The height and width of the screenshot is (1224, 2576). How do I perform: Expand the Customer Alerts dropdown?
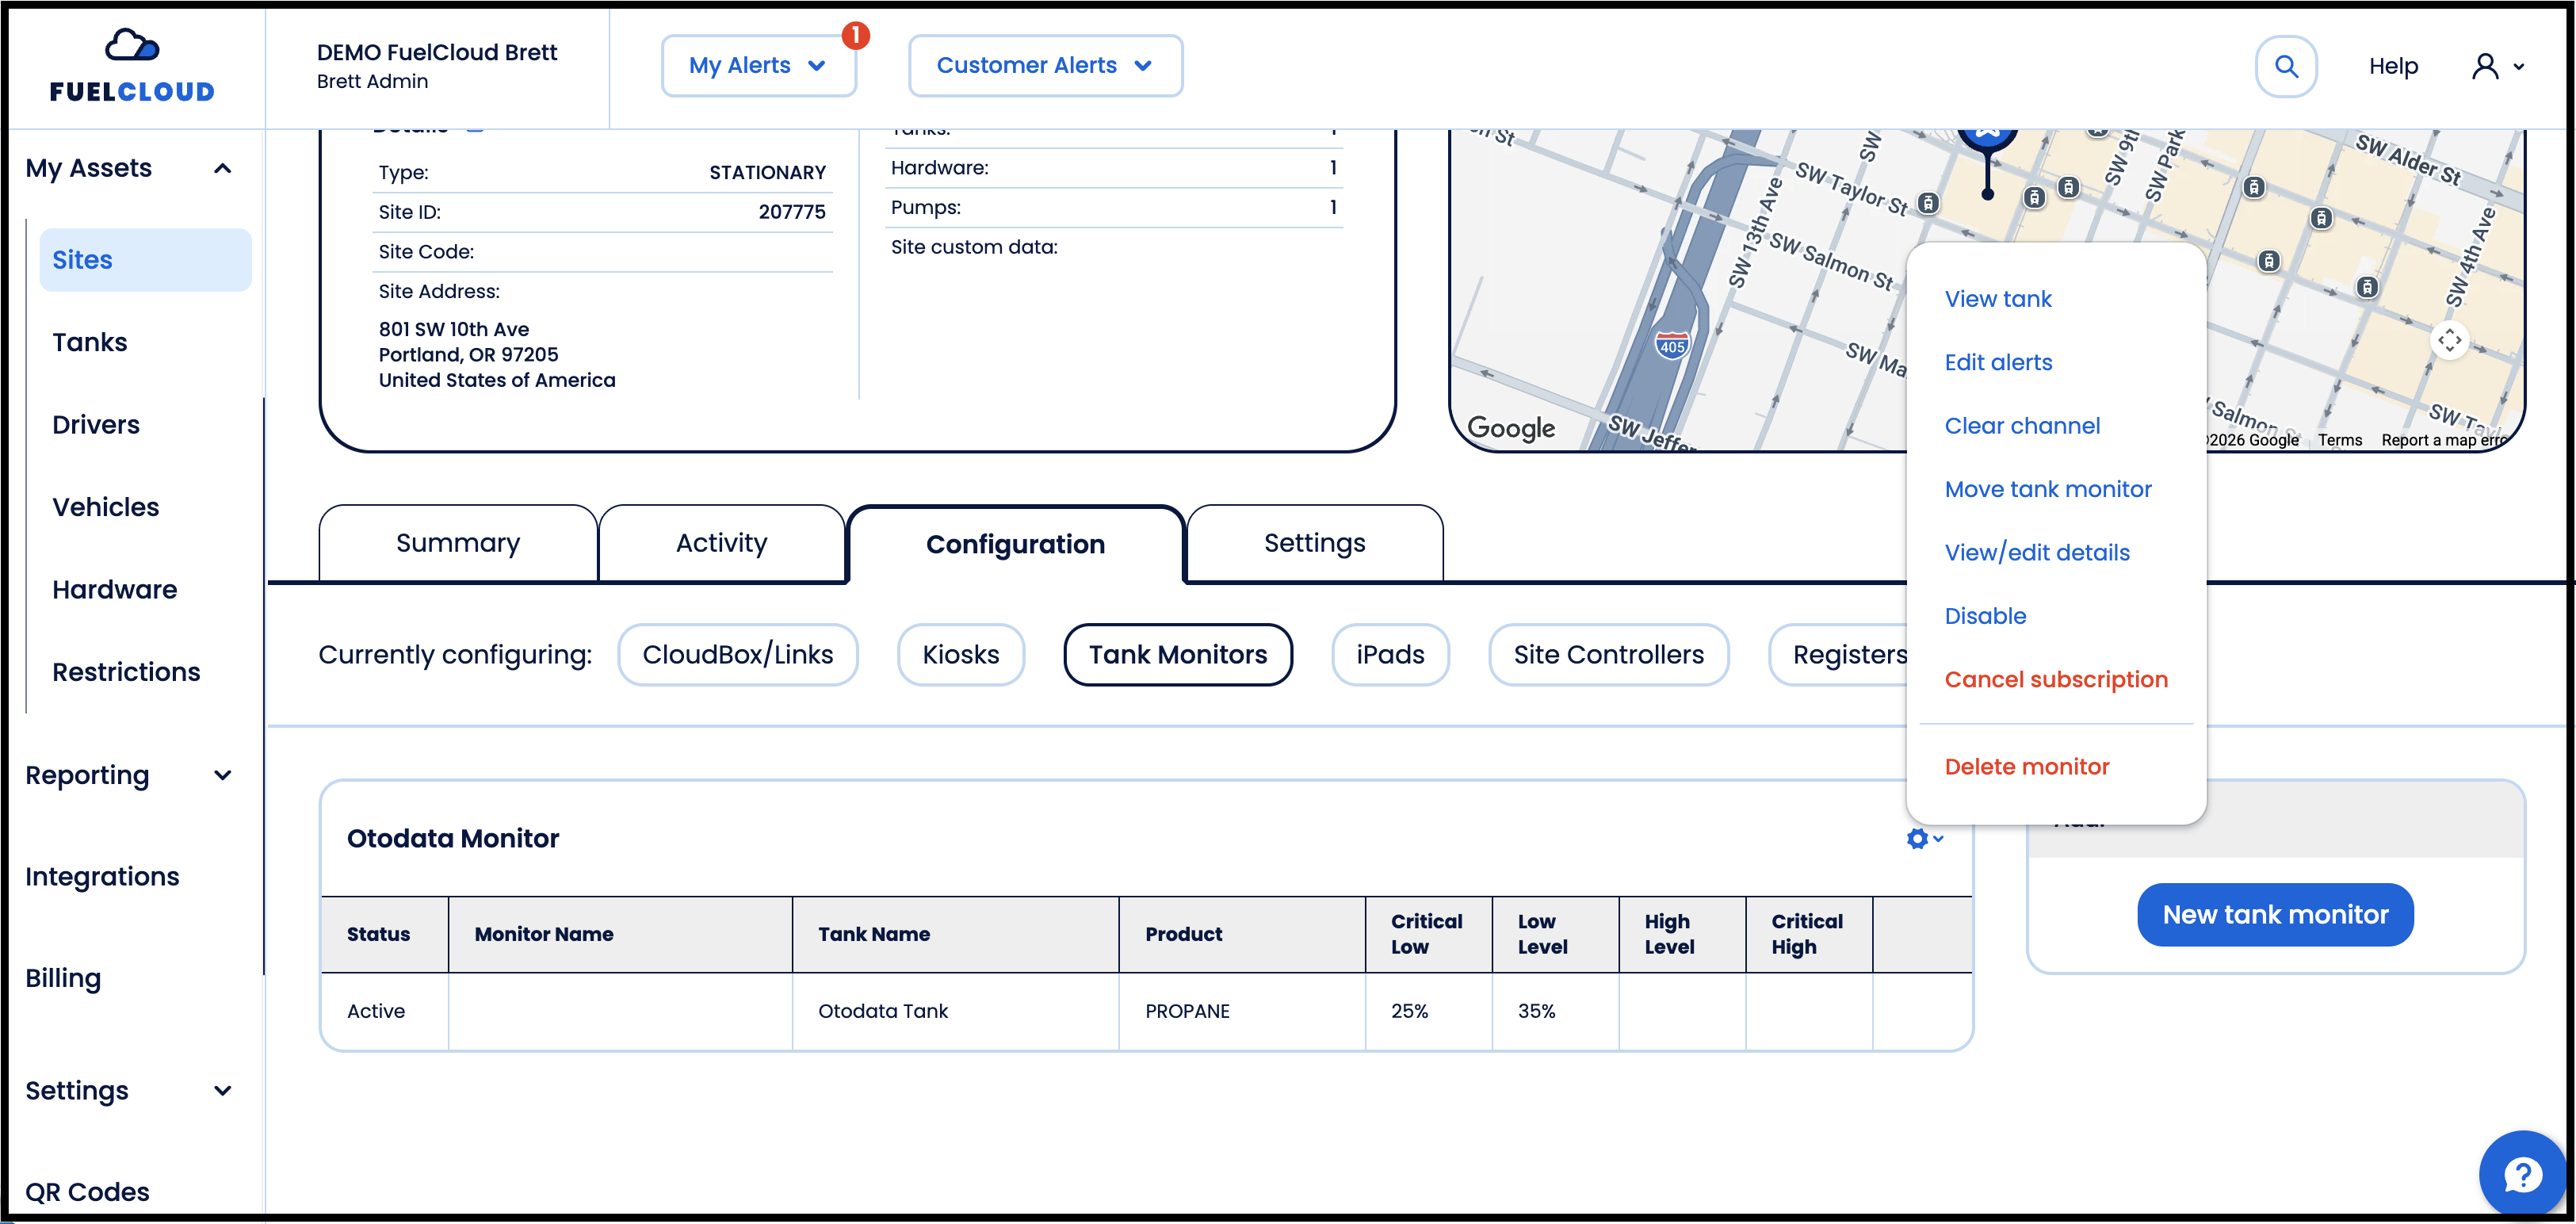pyautogui.click(x=1045, y=66)
